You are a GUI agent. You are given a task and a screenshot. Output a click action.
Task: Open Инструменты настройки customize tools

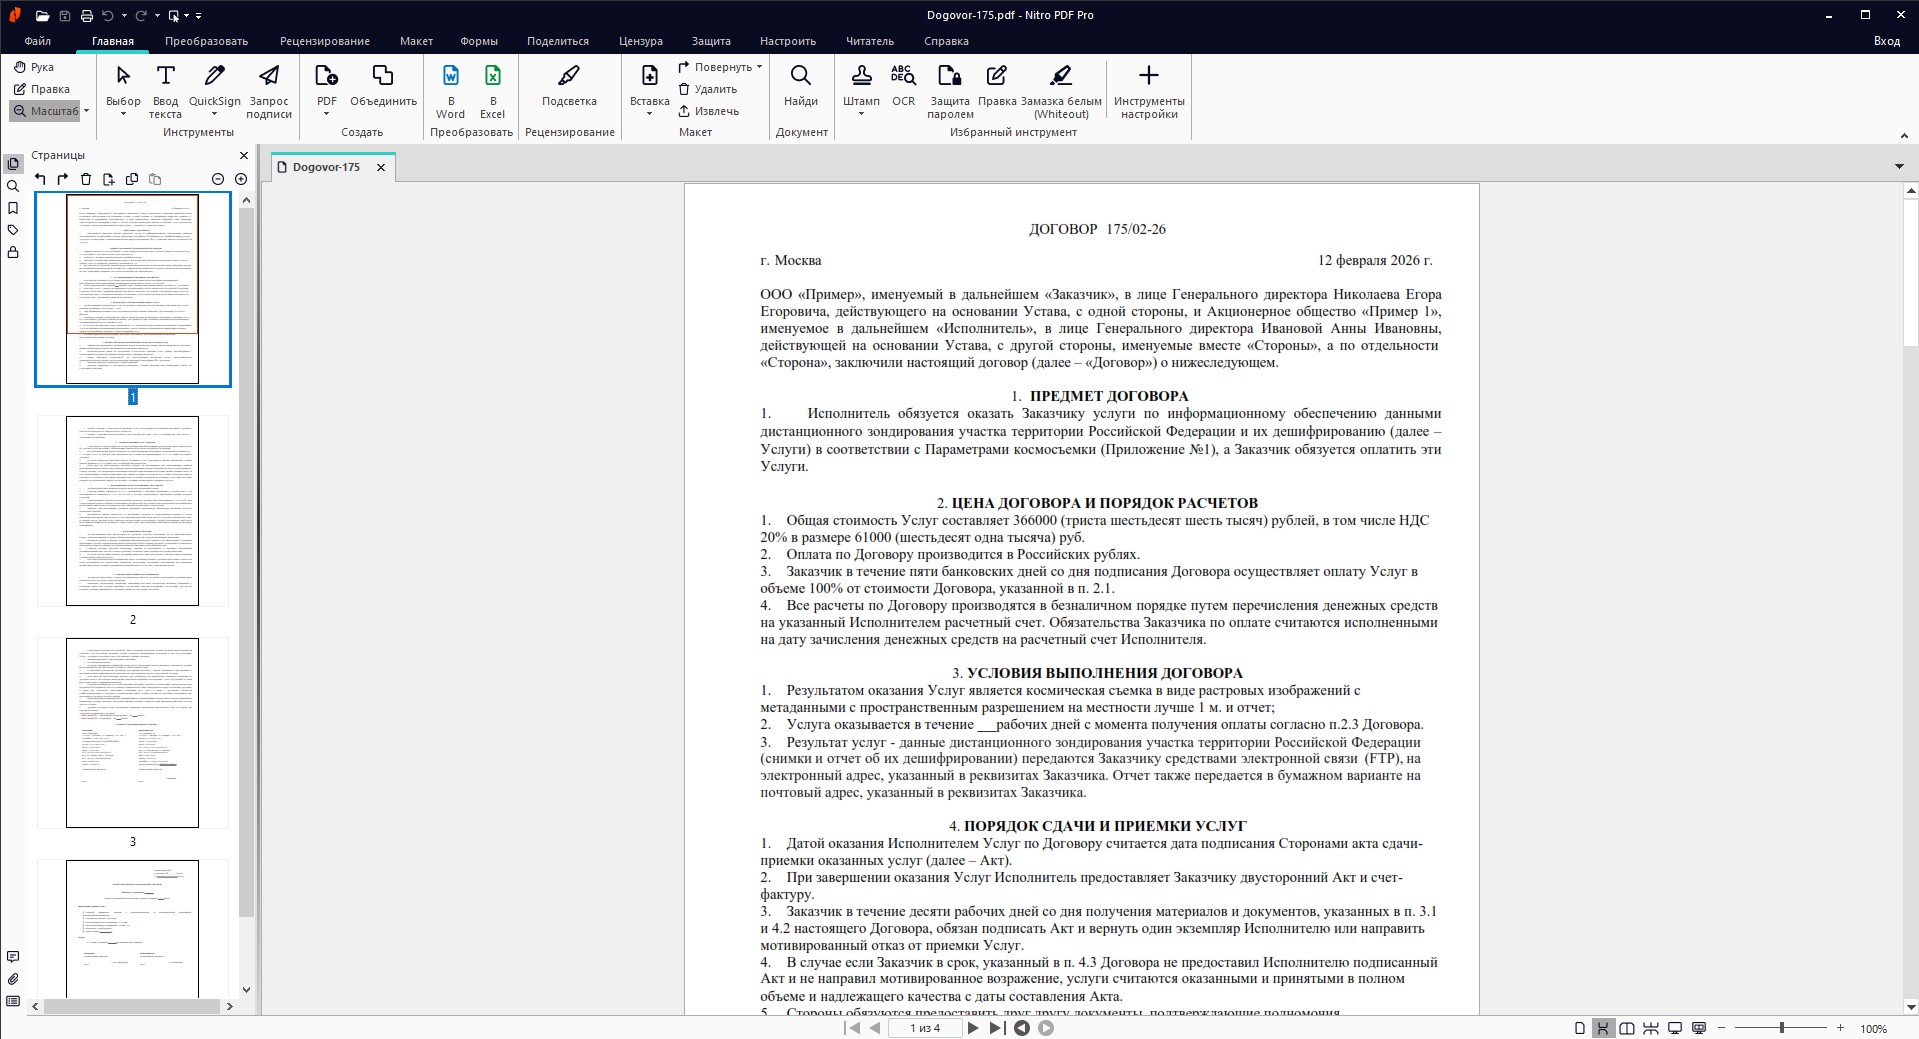tap(1149, 91)
